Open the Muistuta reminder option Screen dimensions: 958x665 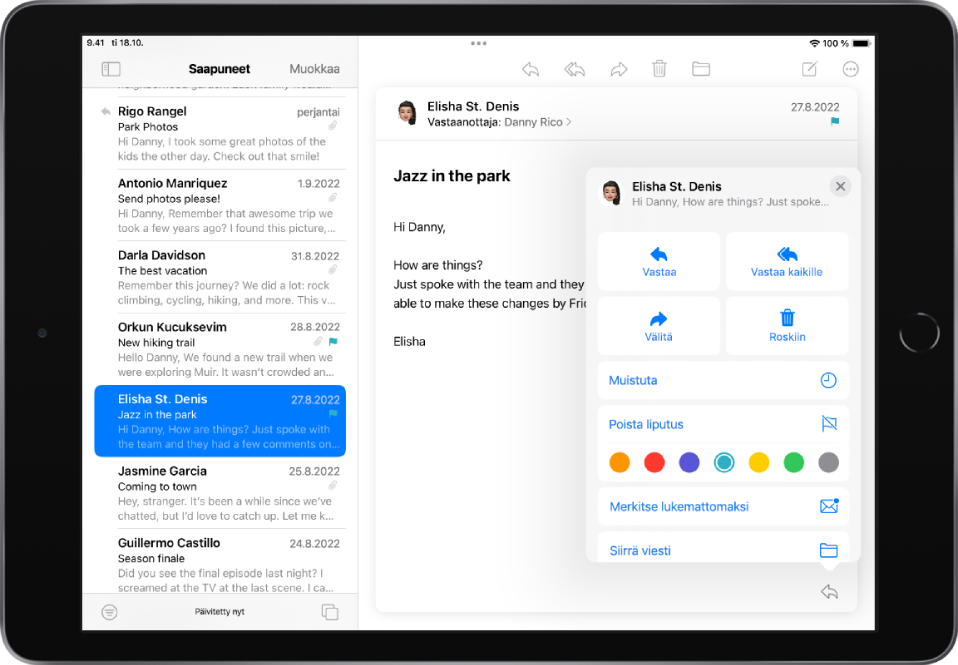[x=722, y=381]
